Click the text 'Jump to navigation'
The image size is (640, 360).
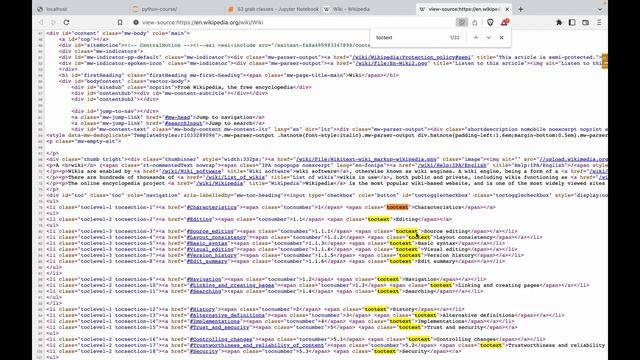[224, 117]
